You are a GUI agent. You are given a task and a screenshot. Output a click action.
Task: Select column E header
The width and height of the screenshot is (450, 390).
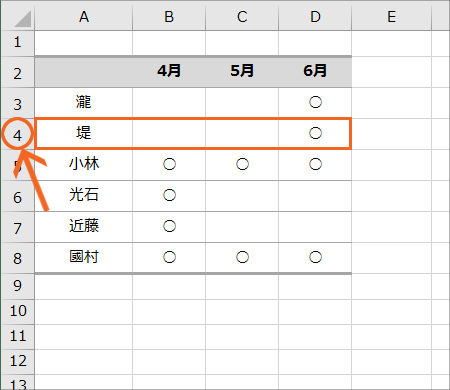point(391,17)
